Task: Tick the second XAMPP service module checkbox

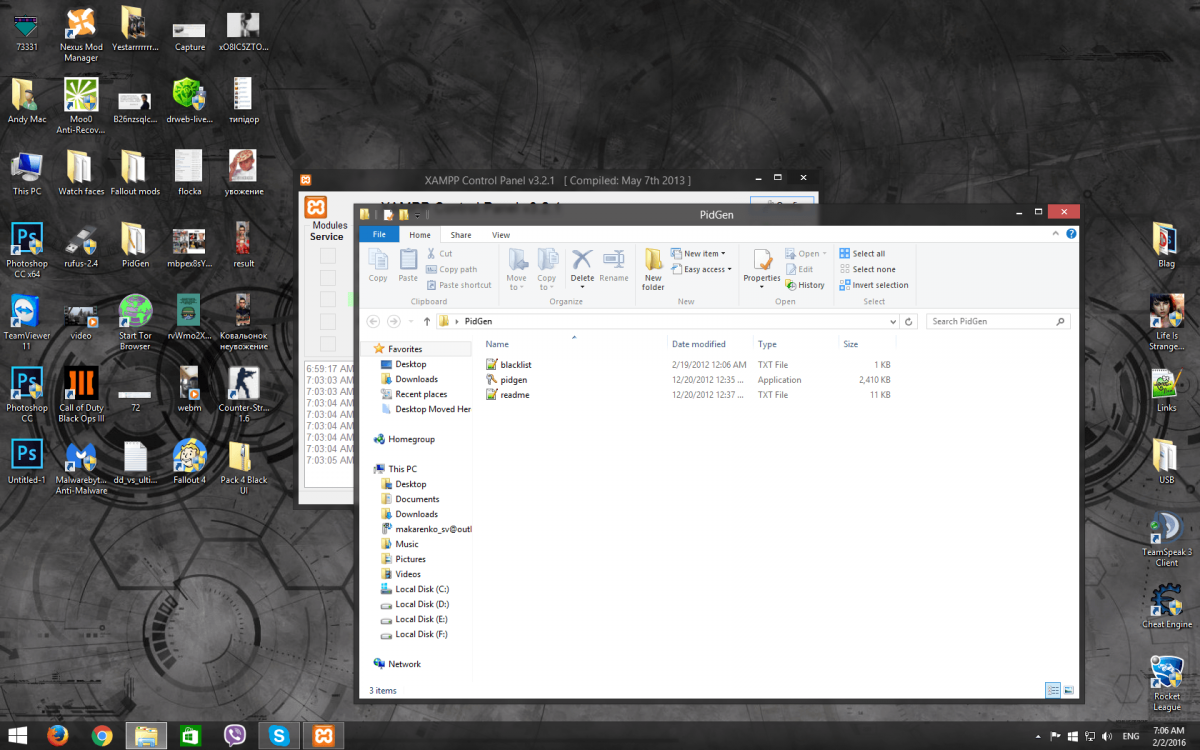Action: tap(327, 277)
